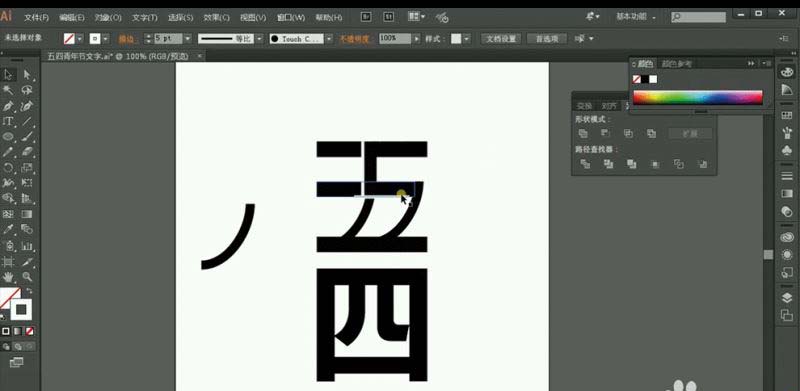Click Unite in shape modes row

[584, 133]
